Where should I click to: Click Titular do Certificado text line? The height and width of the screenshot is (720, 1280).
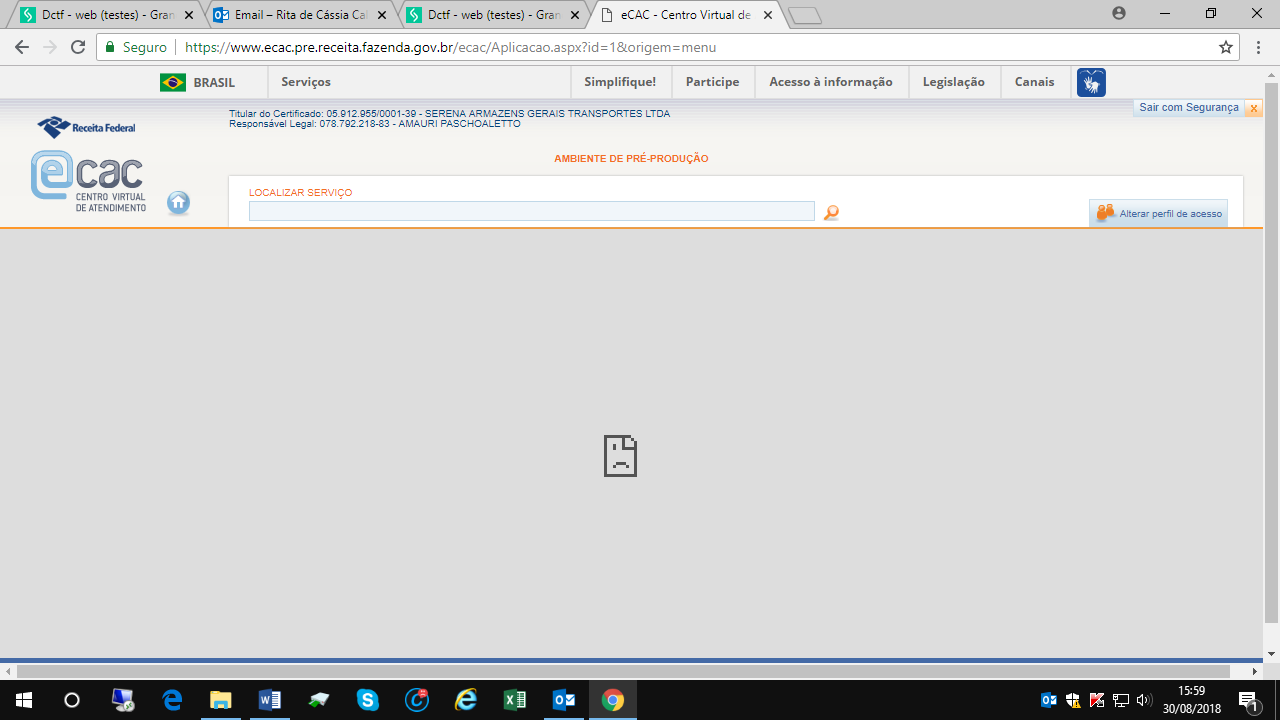pos(449,114)
